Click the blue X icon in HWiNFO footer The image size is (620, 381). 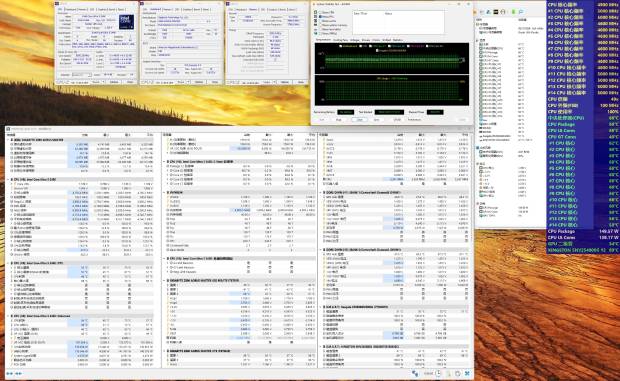(x=467, y=373)
